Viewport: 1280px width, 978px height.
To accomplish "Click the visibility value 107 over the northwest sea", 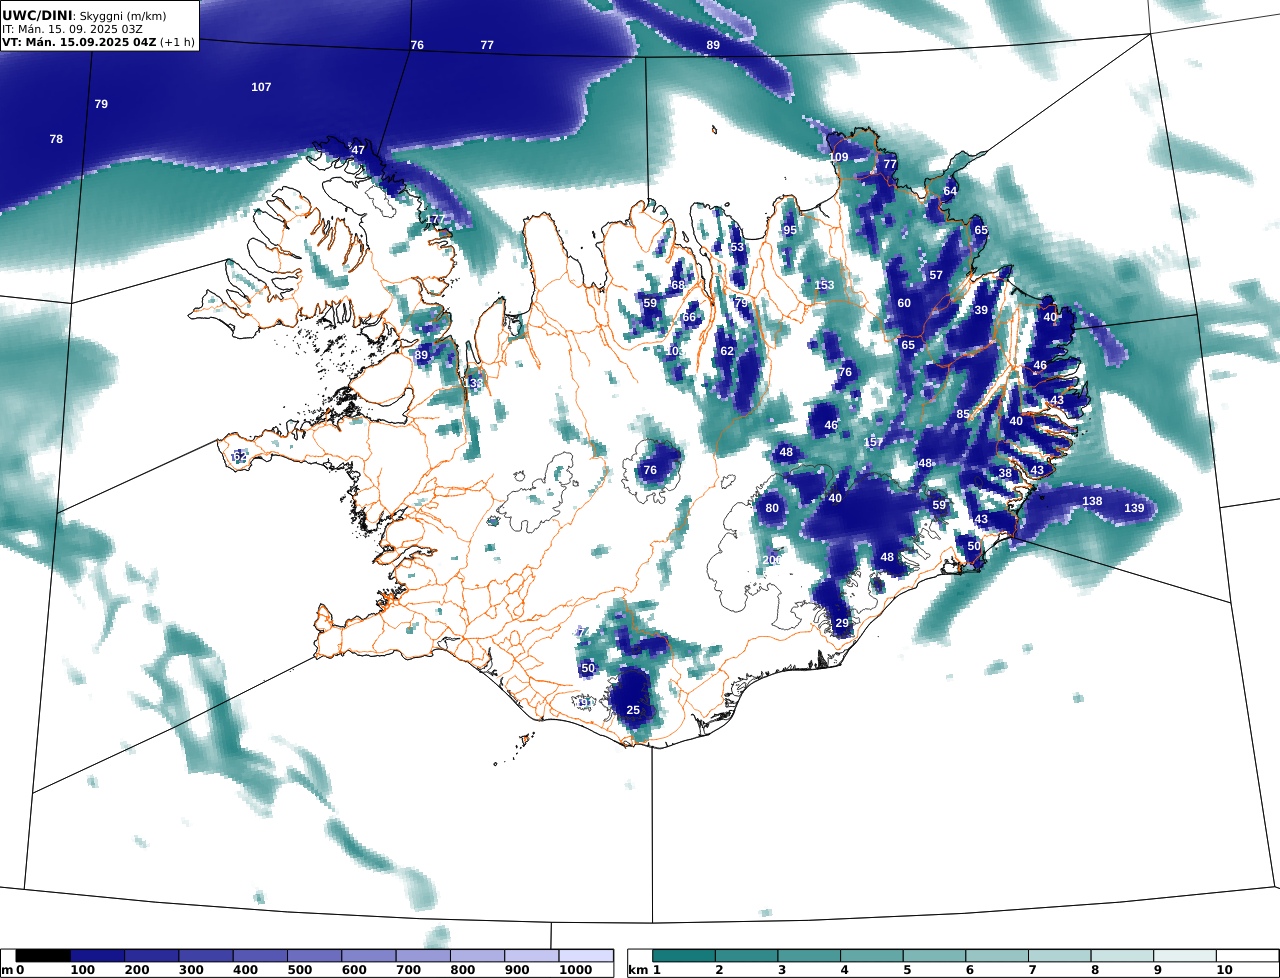I will pos(261,87).
